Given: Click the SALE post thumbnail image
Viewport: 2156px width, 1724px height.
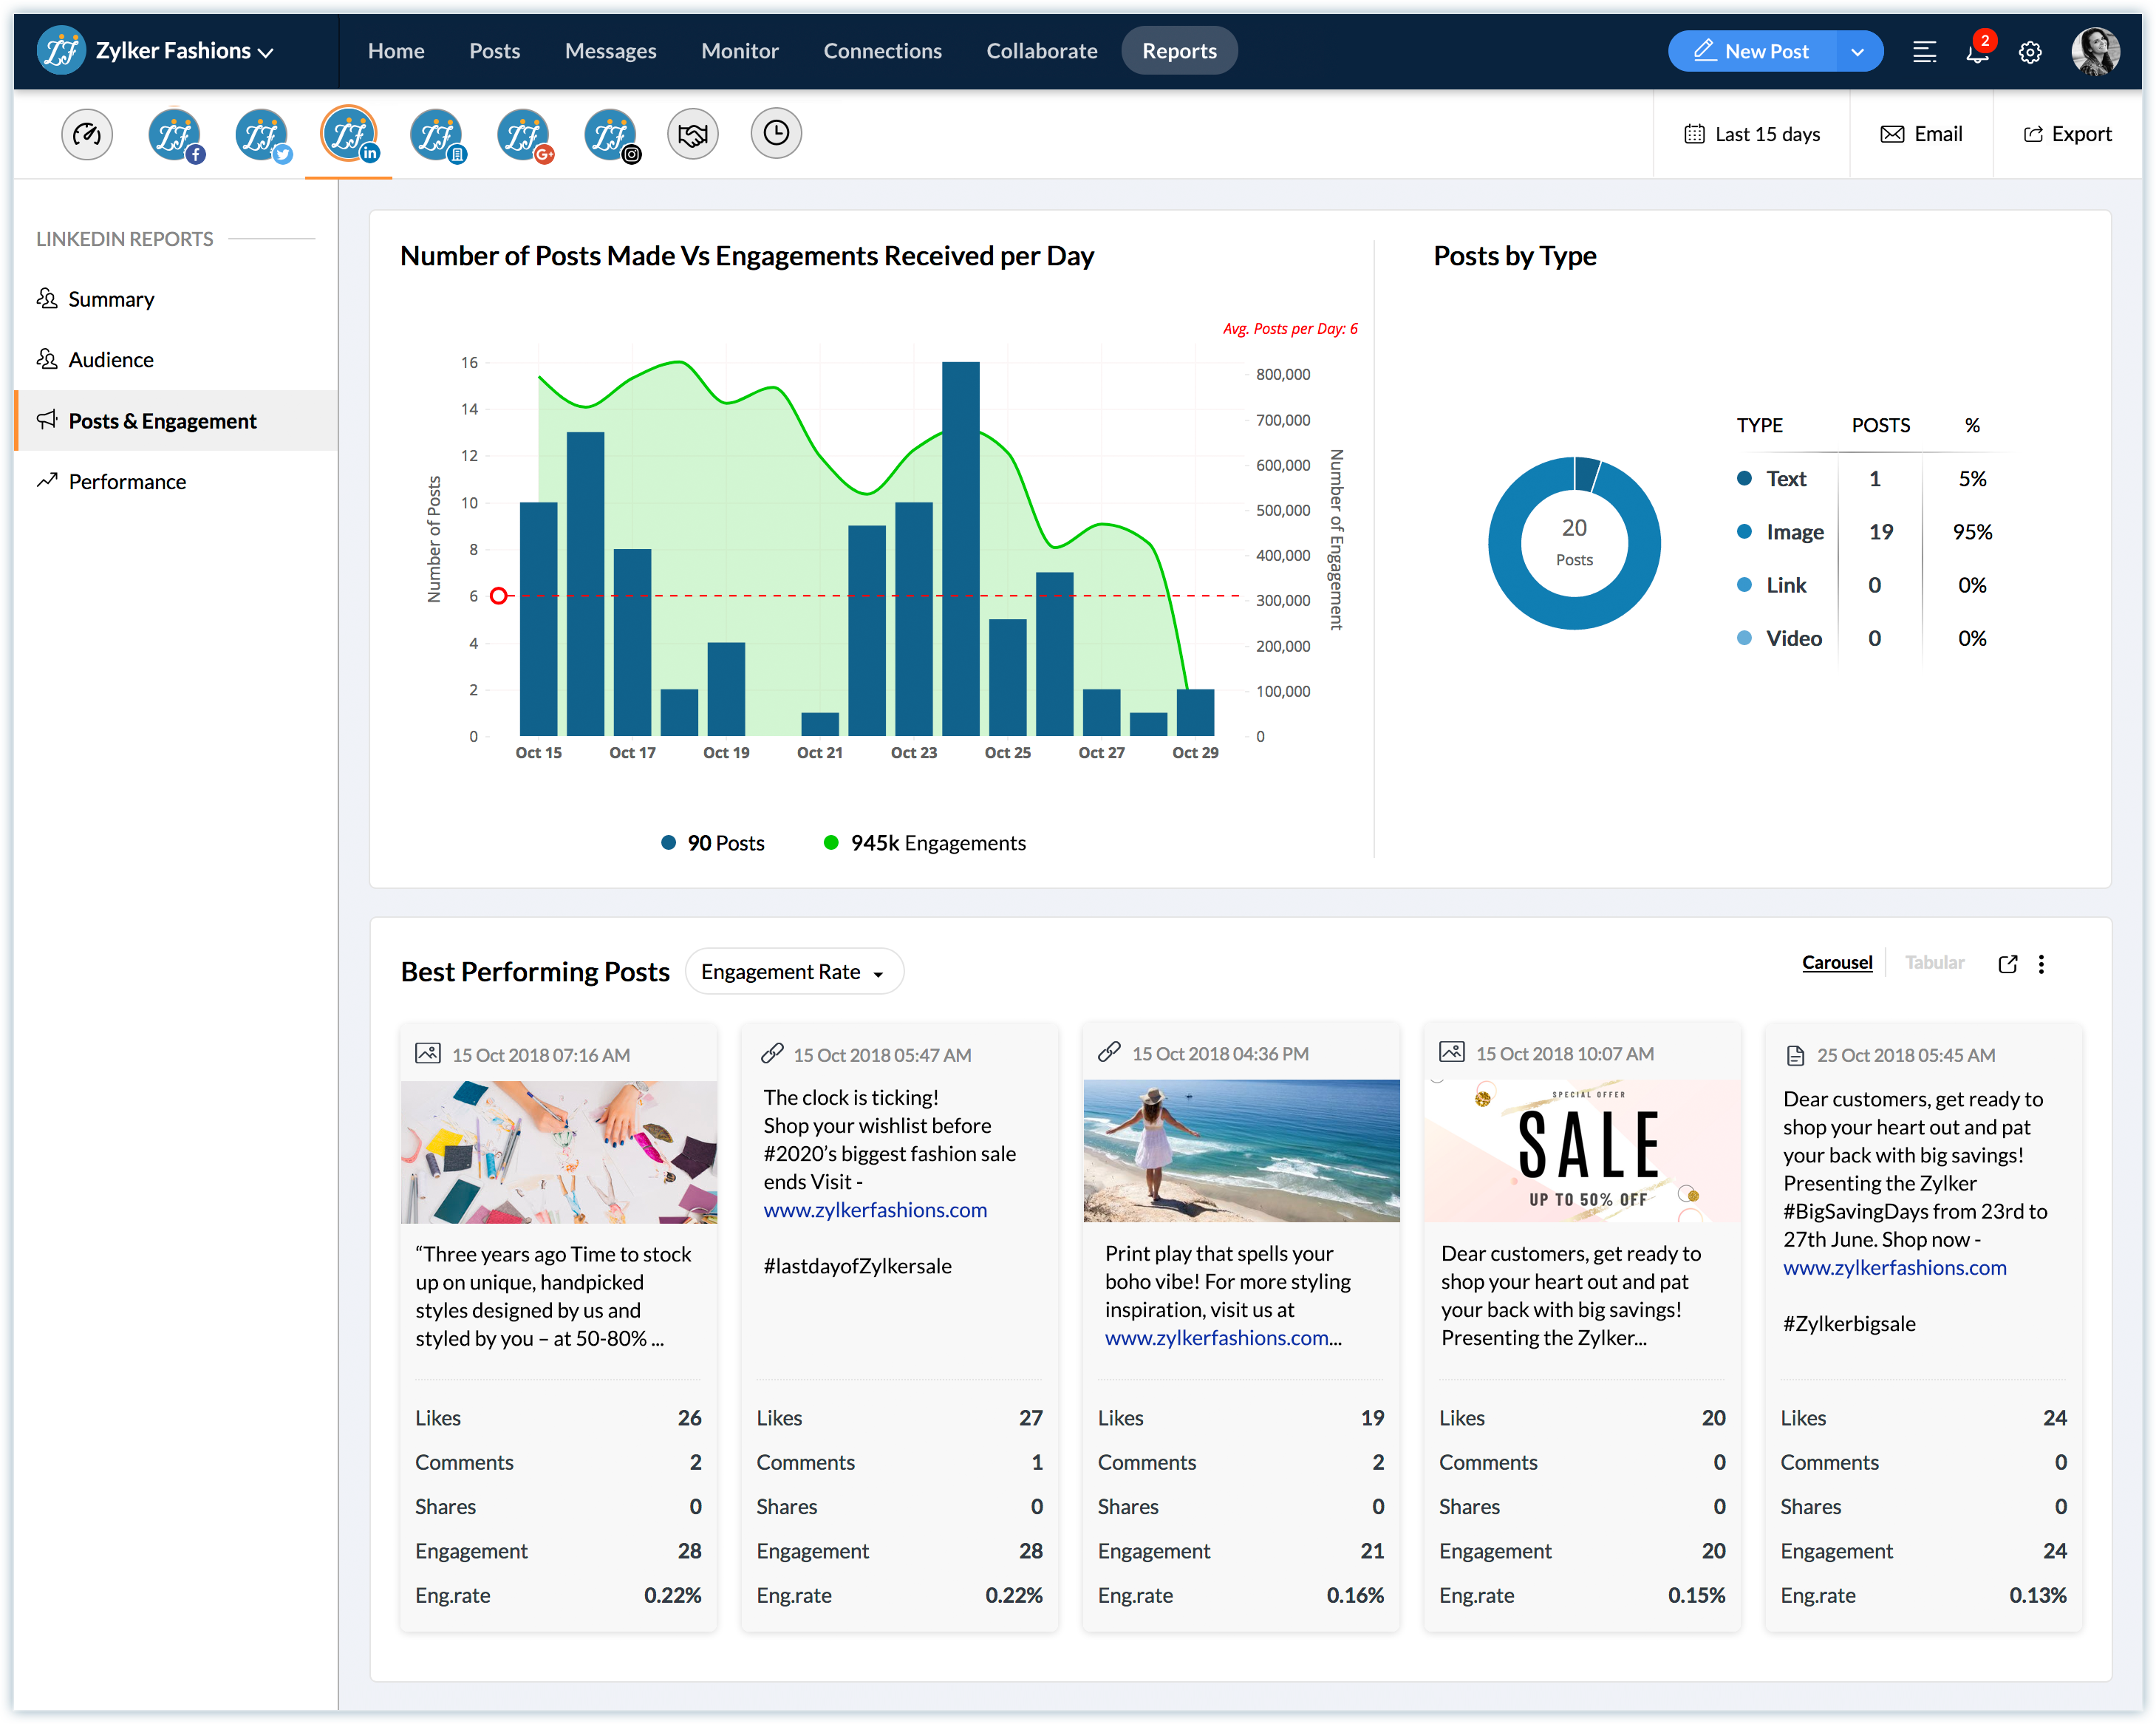Looking at the screenshot, I should [x=1582, y=1150].
